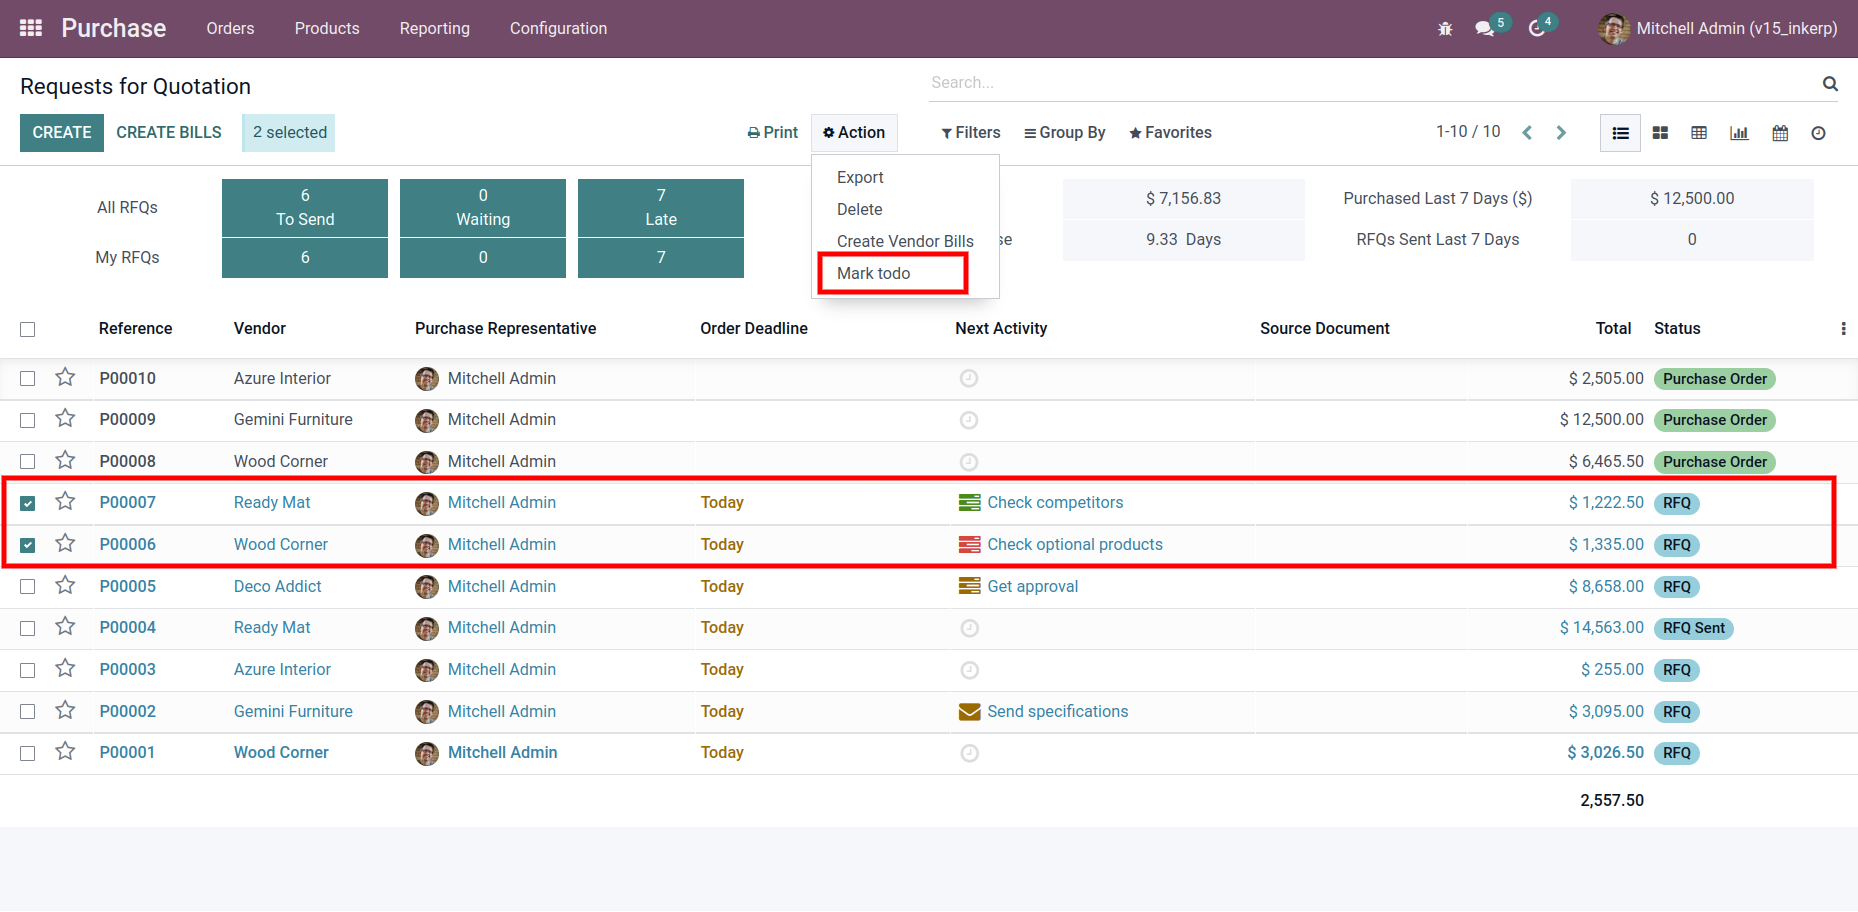Viewport: 1858px width, 912px height.
Task: Open the Mitchell Admin user menu
Action: (1717, 29)
